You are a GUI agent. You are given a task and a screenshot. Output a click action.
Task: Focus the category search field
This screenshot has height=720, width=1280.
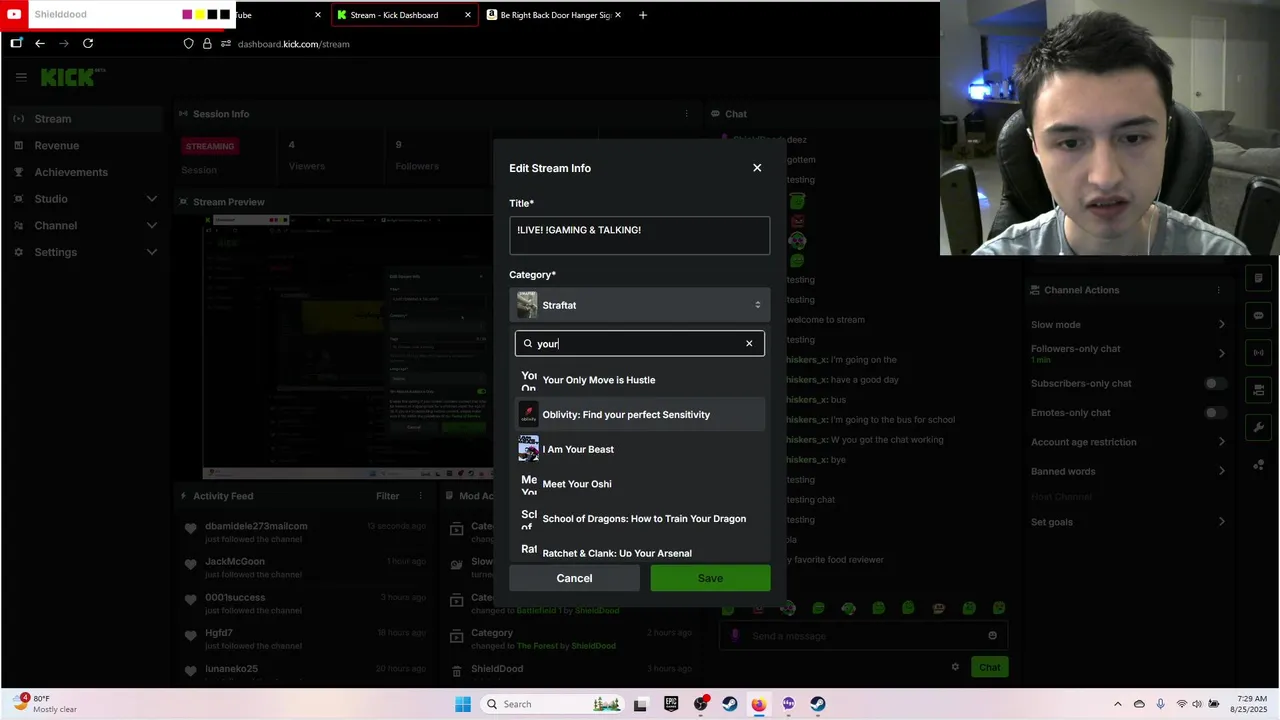click(x=640, y=344)
